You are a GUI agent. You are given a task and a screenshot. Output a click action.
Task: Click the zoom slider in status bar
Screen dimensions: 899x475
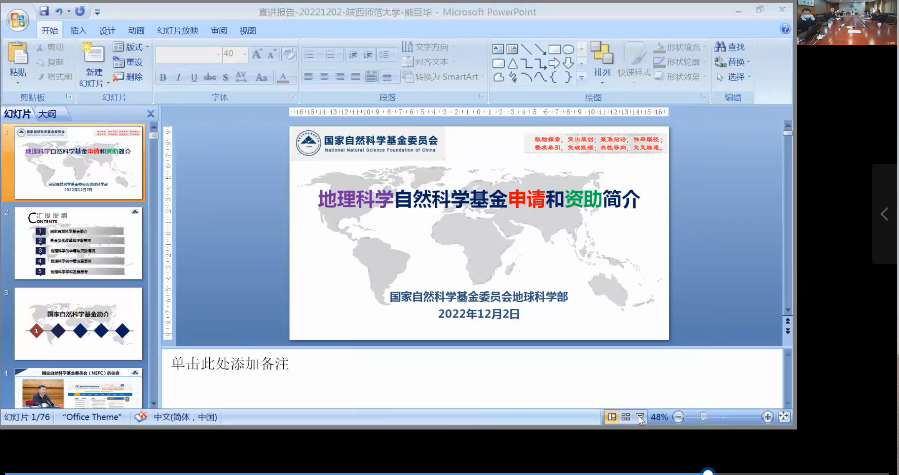703,416
